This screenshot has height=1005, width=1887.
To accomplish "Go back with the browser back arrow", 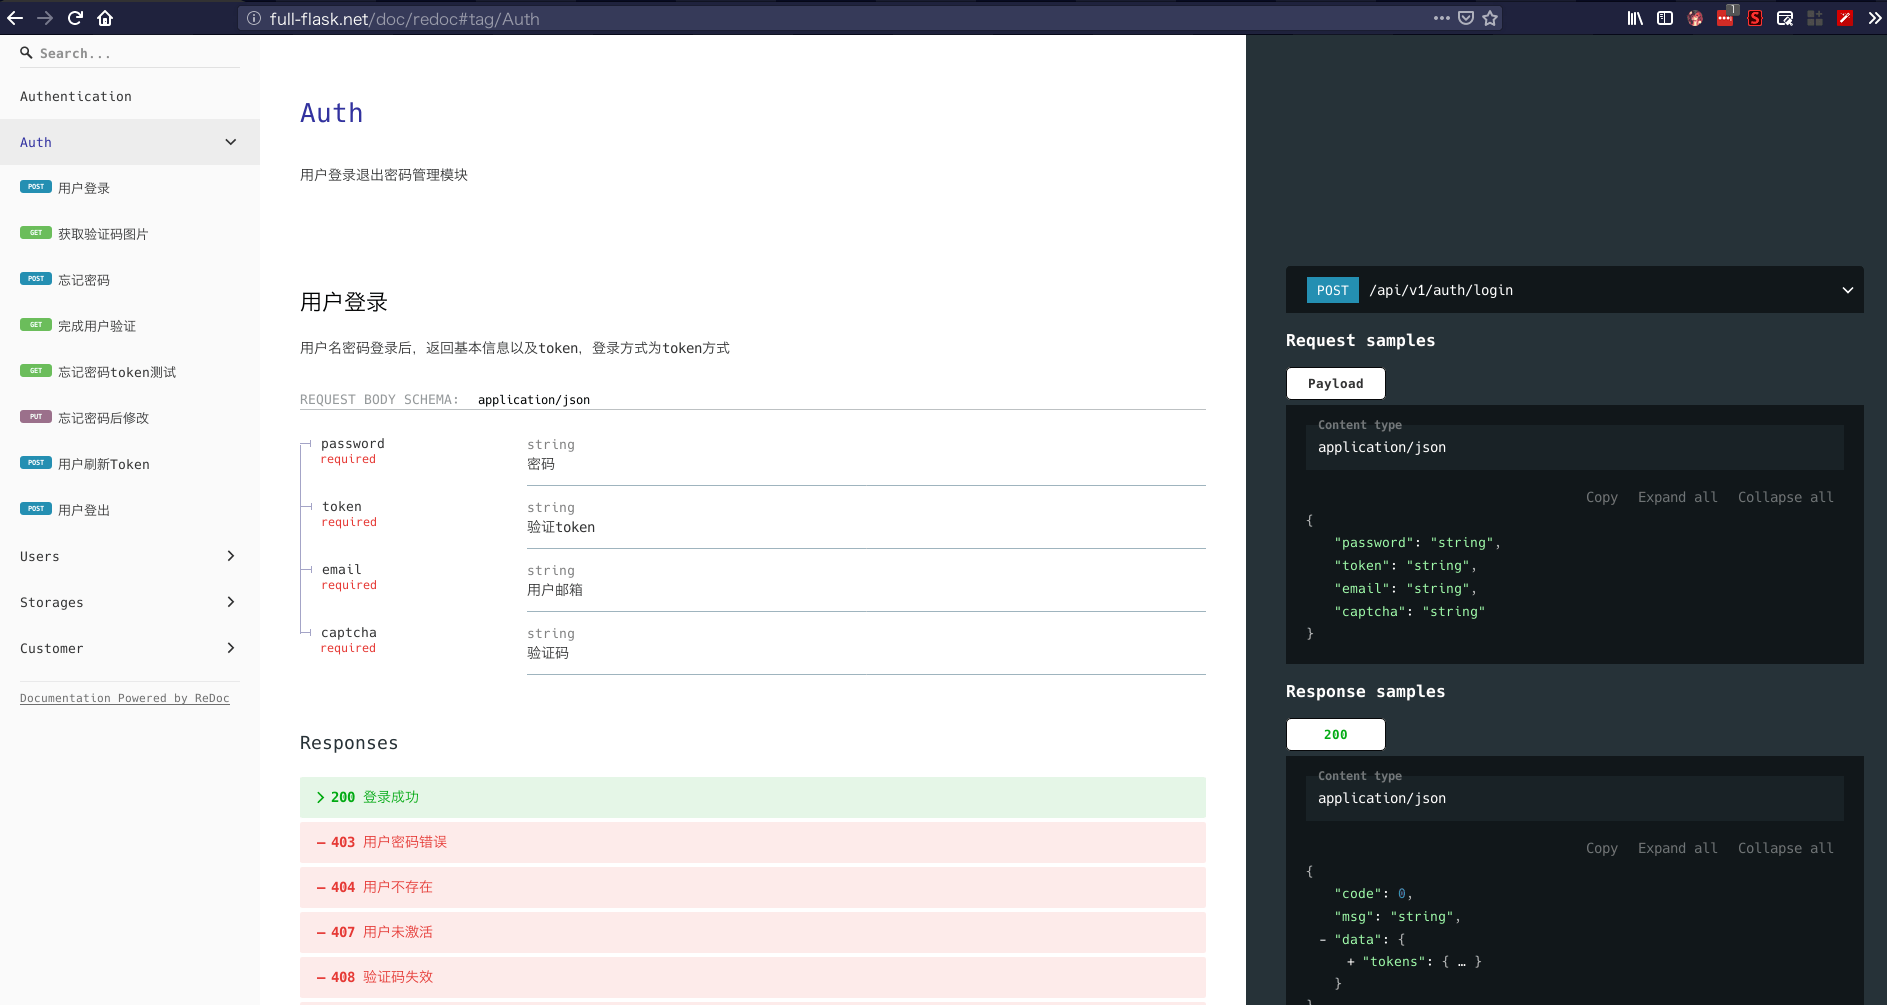I will click(x=15, y=18).
